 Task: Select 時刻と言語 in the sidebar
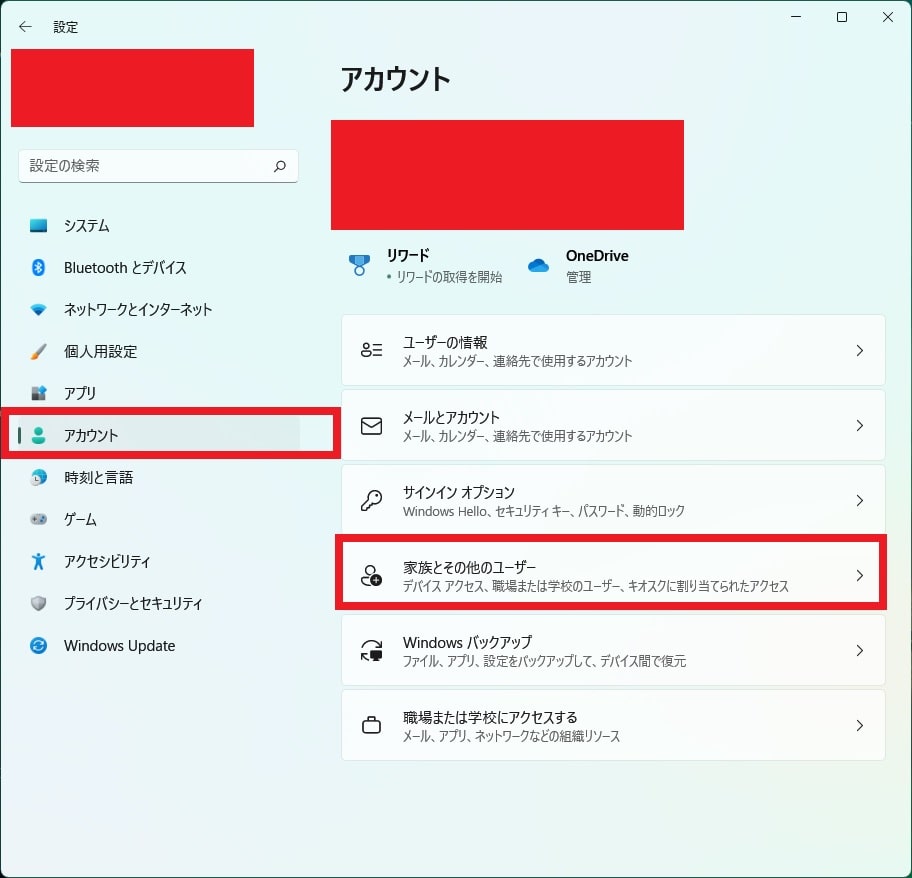[99, 477]
